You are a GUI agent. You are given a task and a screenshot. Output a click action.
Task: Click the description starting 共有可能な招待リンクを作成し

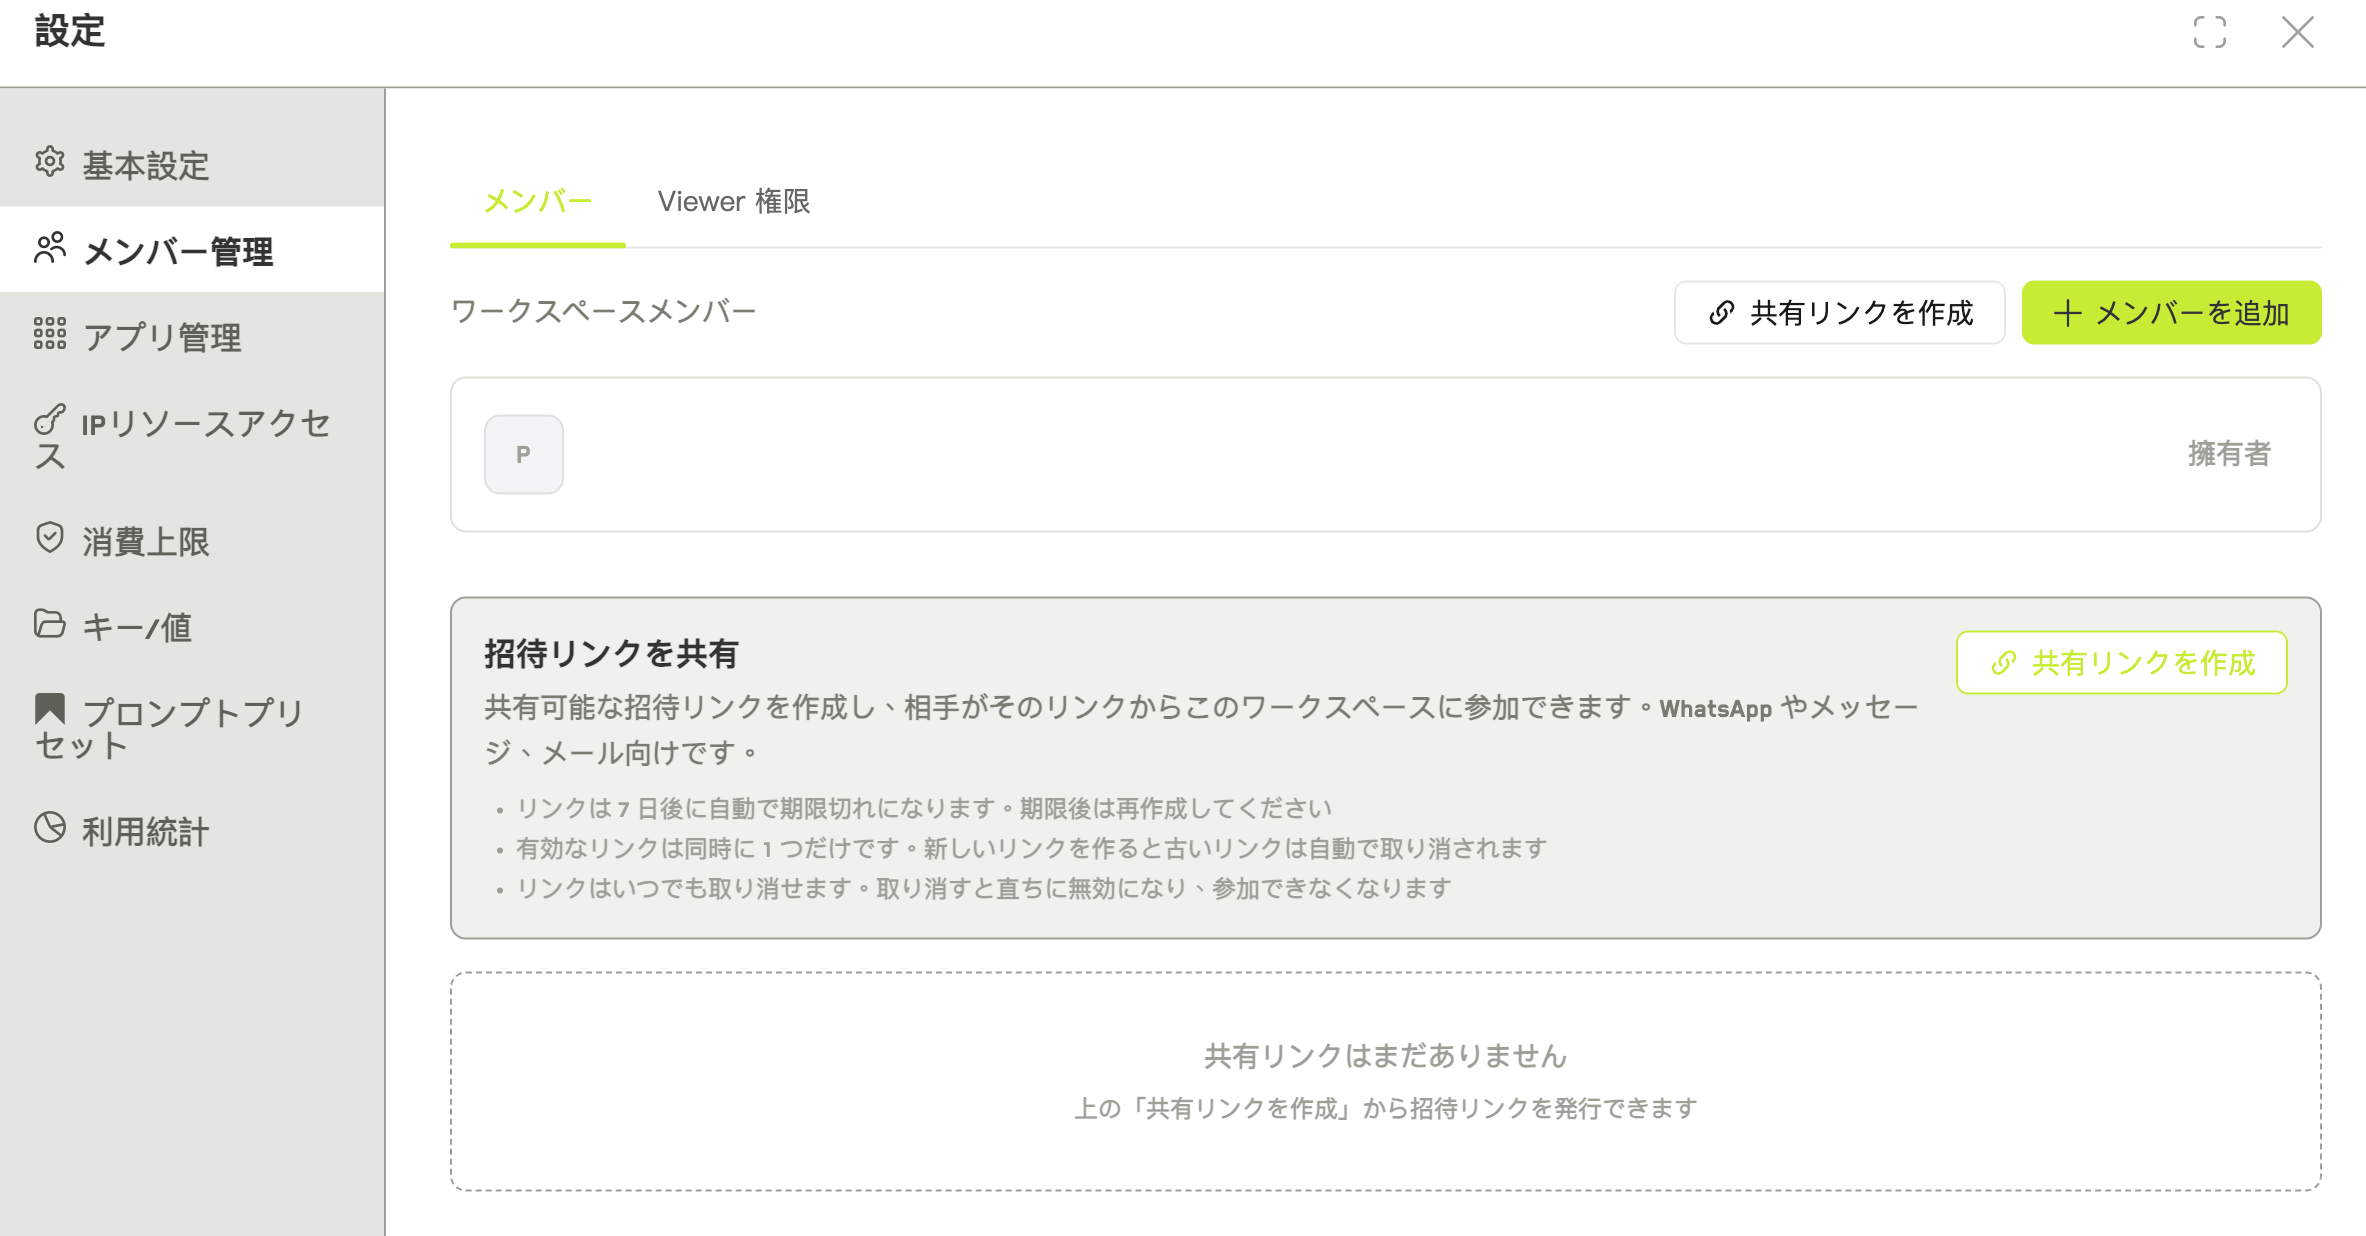[1201, 730]
